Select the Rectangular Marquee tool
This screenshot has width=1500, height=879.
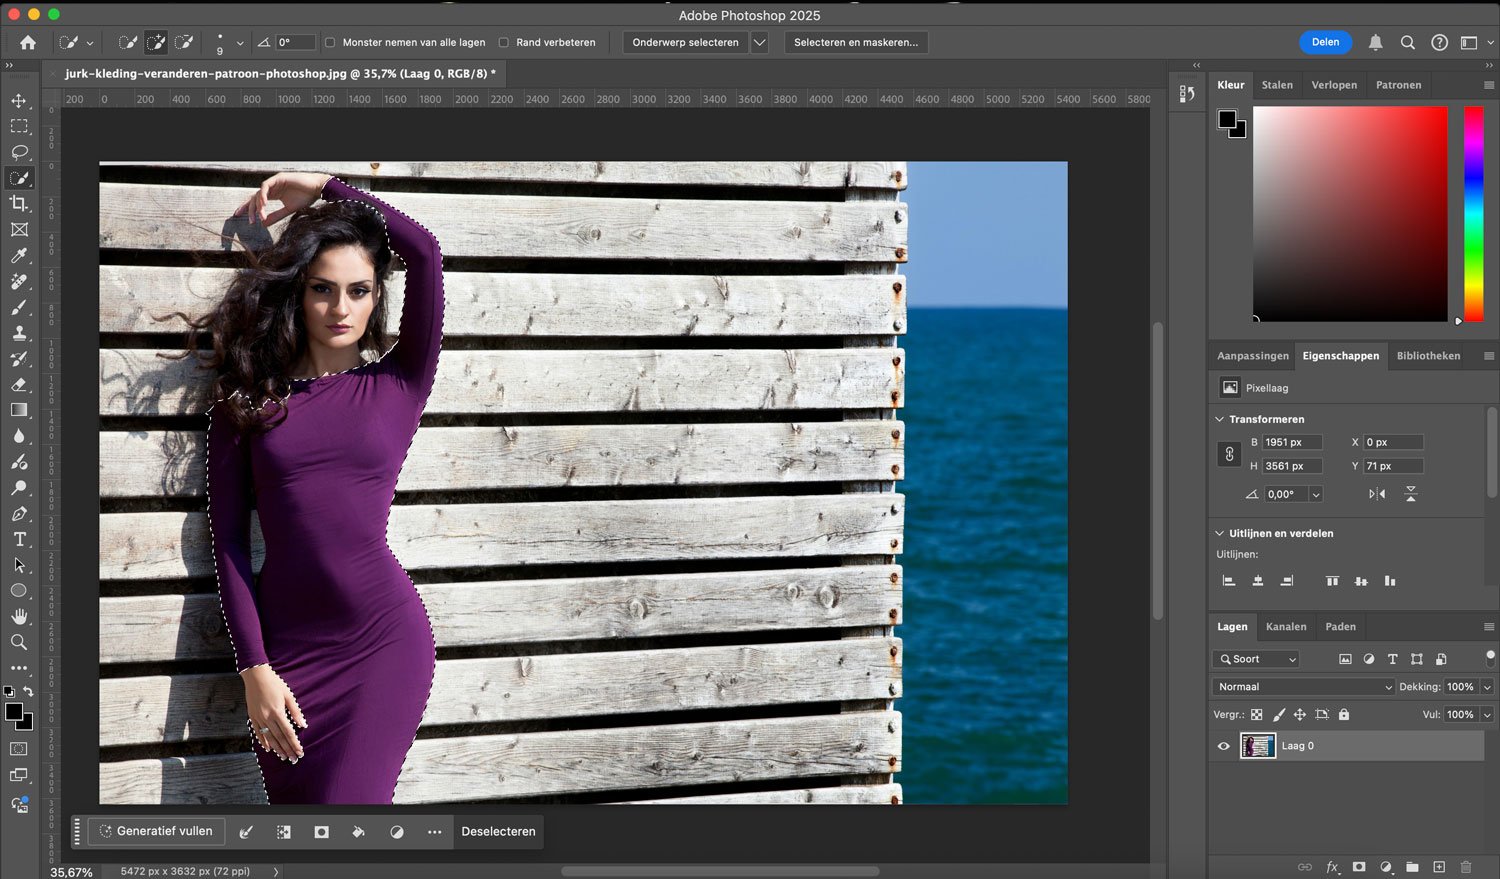pyautogui.click(x=19, y=127)
